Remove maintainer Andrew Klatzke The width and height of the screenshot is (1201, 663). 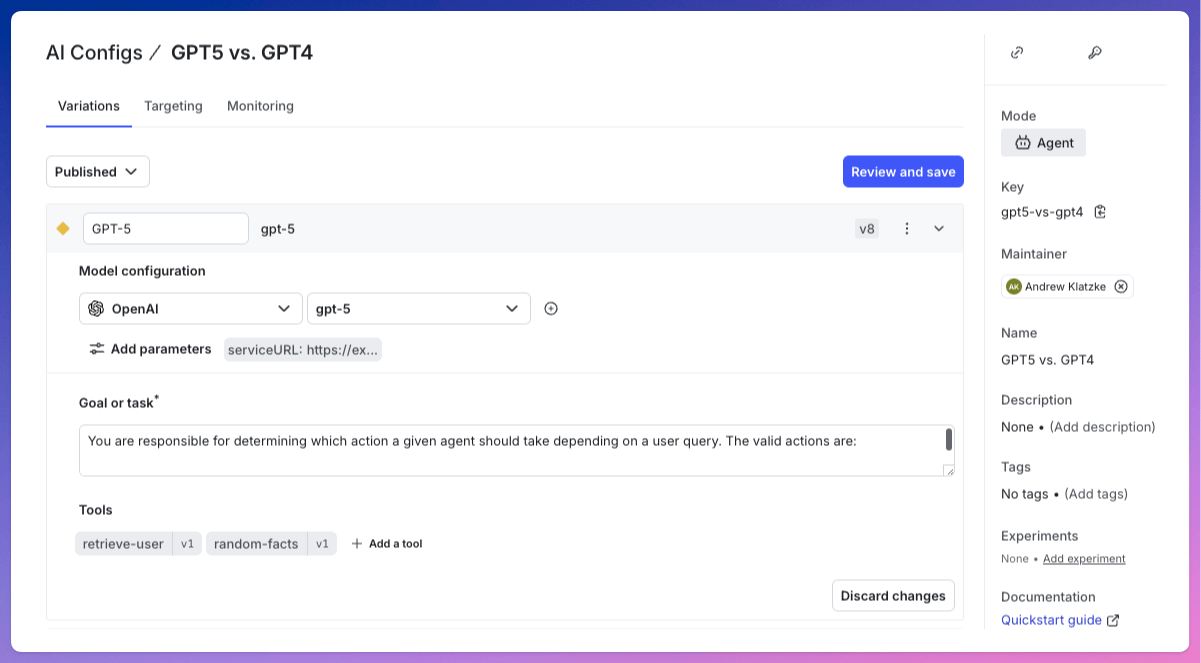[1121, 287]
